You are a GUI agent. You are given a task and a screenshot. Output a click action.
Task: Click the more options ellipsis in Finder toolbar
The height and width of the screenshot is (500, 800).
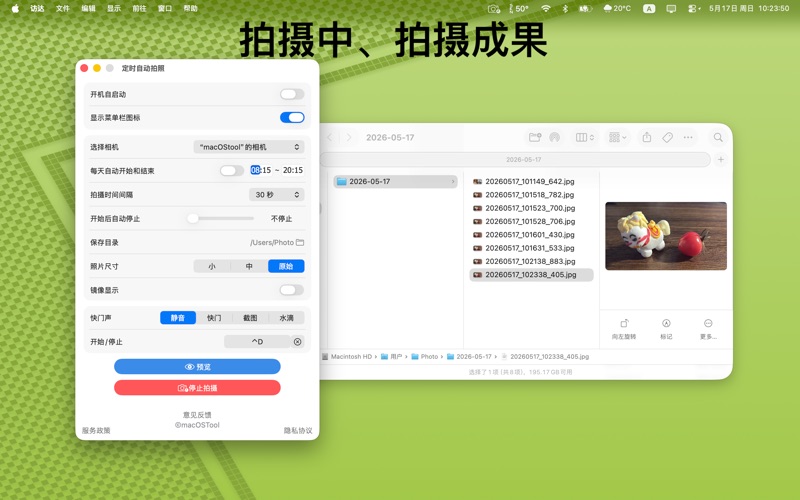tap(688, 137)
